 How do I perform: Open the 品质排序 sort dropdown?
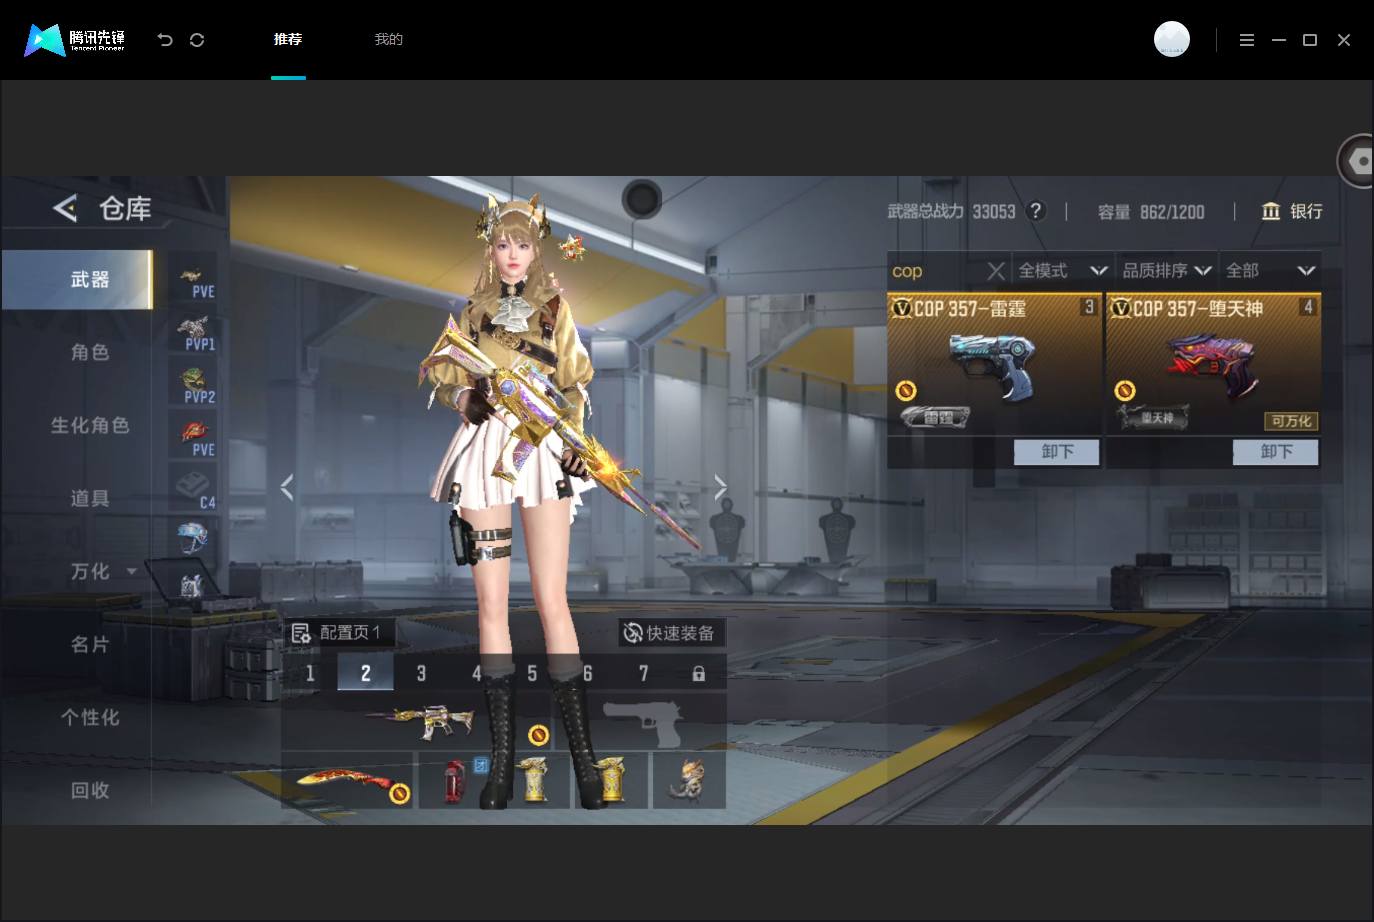pos(1167,271)
